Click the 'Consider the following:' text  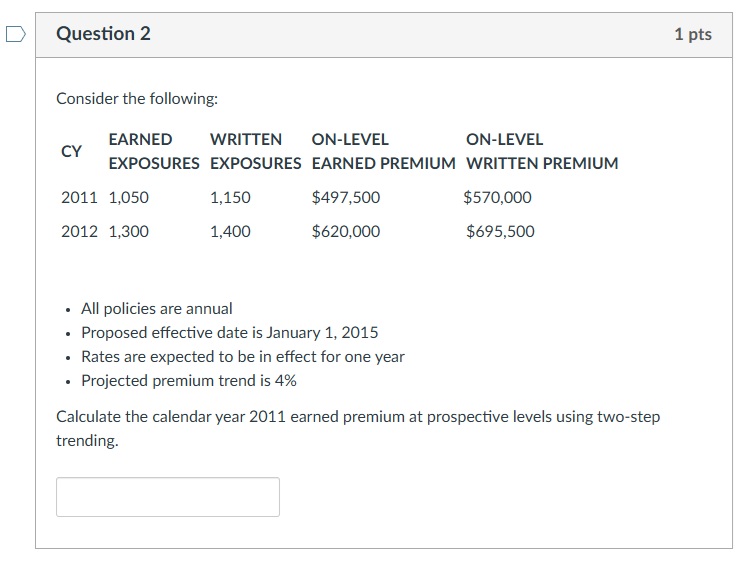pyautogui.click(x=137, y=99)
